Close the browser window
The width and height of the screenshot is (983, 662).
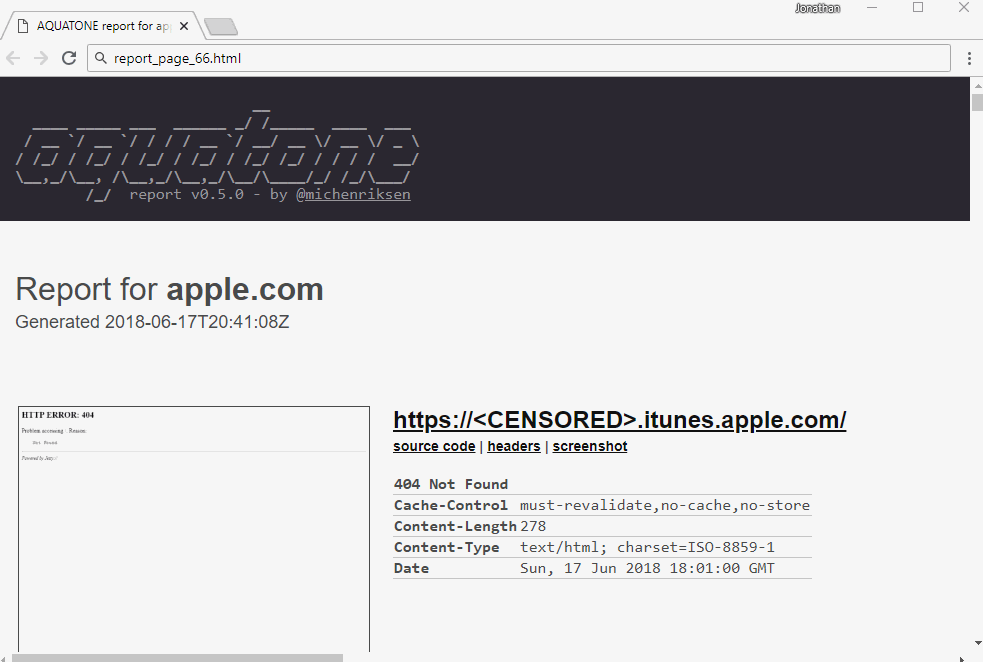[964, 8]
